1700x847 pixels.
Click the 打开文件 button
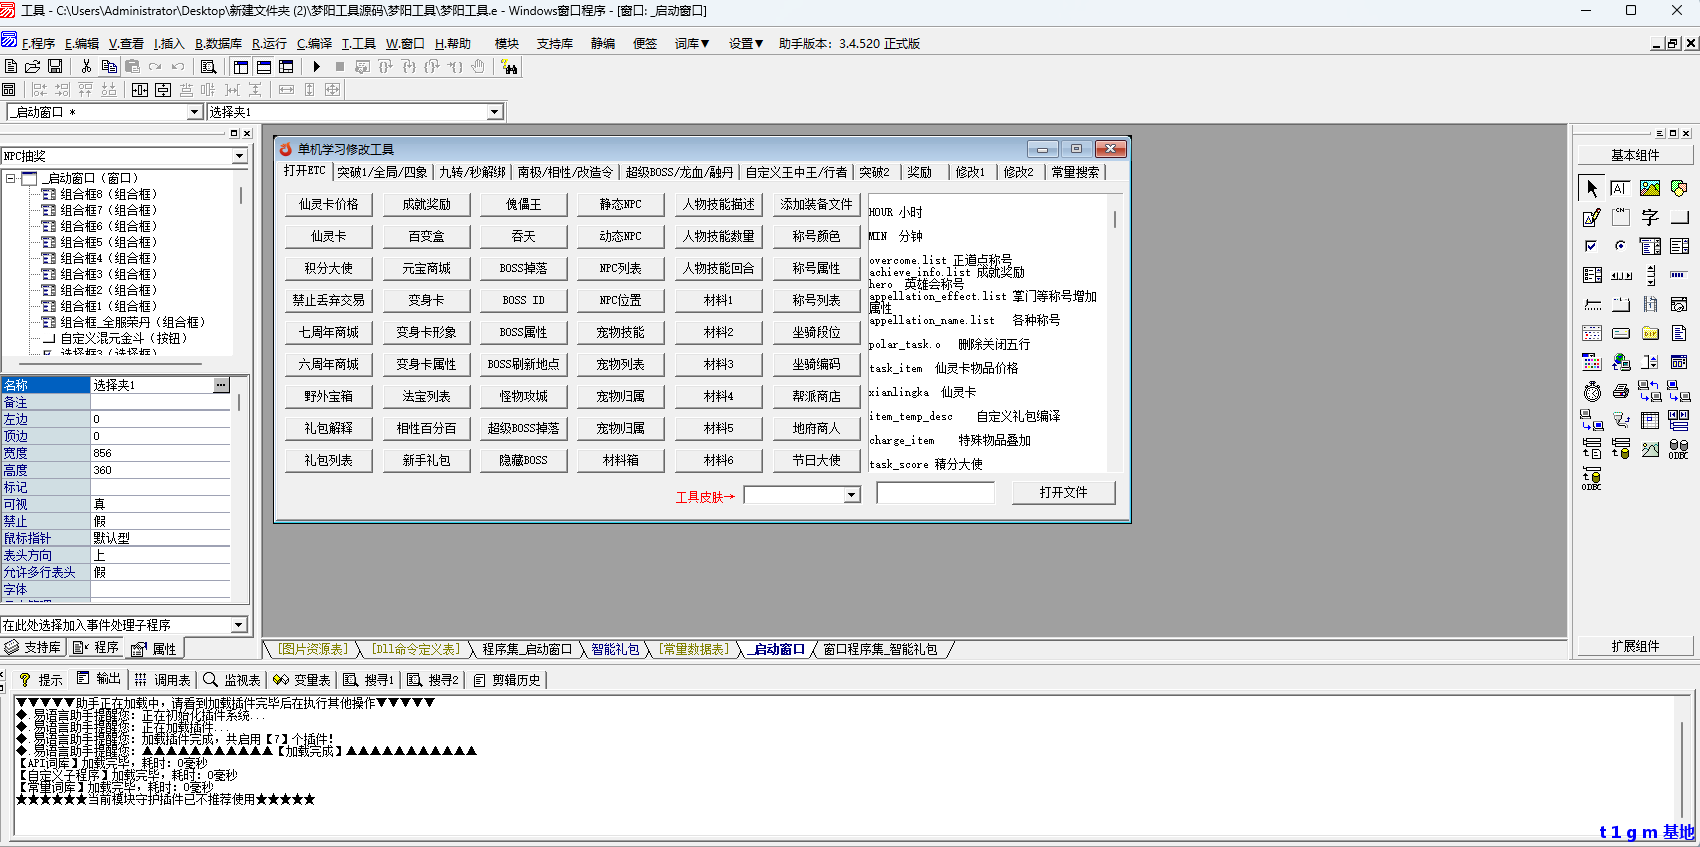(1063, 492)
